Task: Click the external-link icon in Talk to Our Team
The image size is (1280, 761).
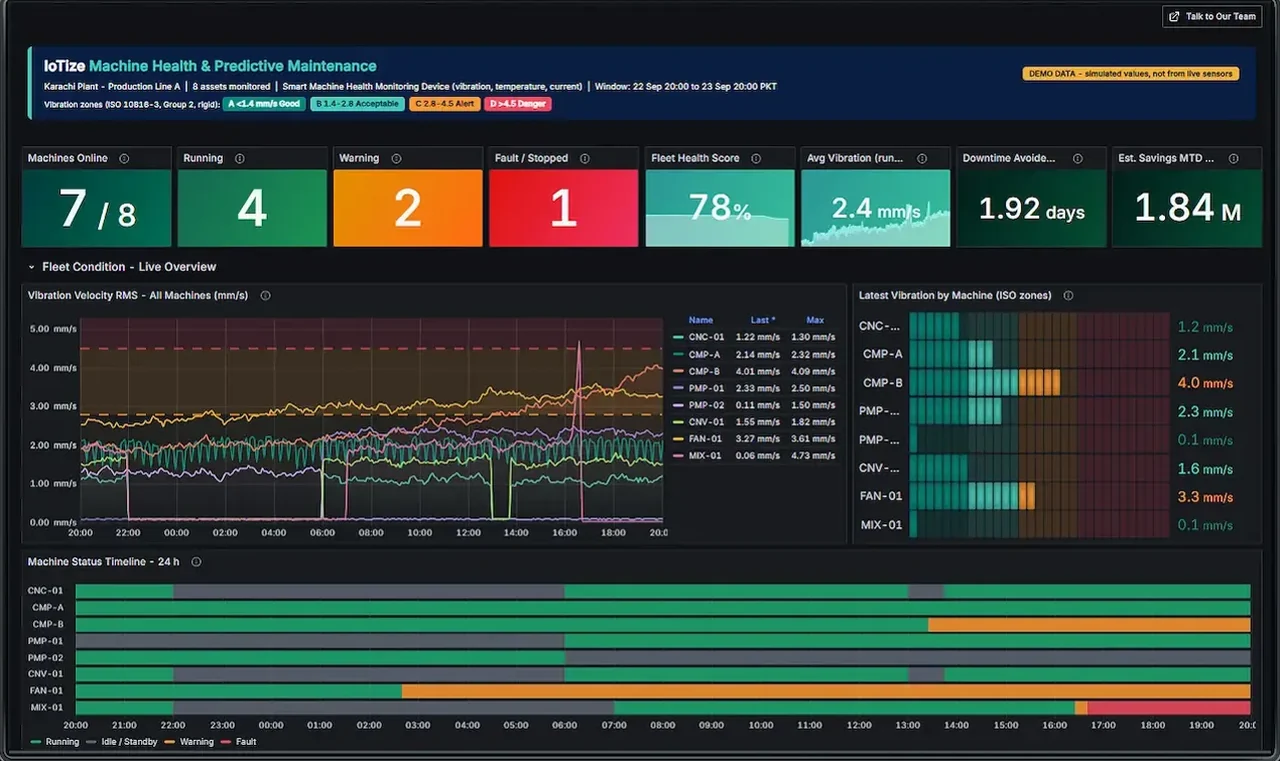Action: tap(1174, 16)
